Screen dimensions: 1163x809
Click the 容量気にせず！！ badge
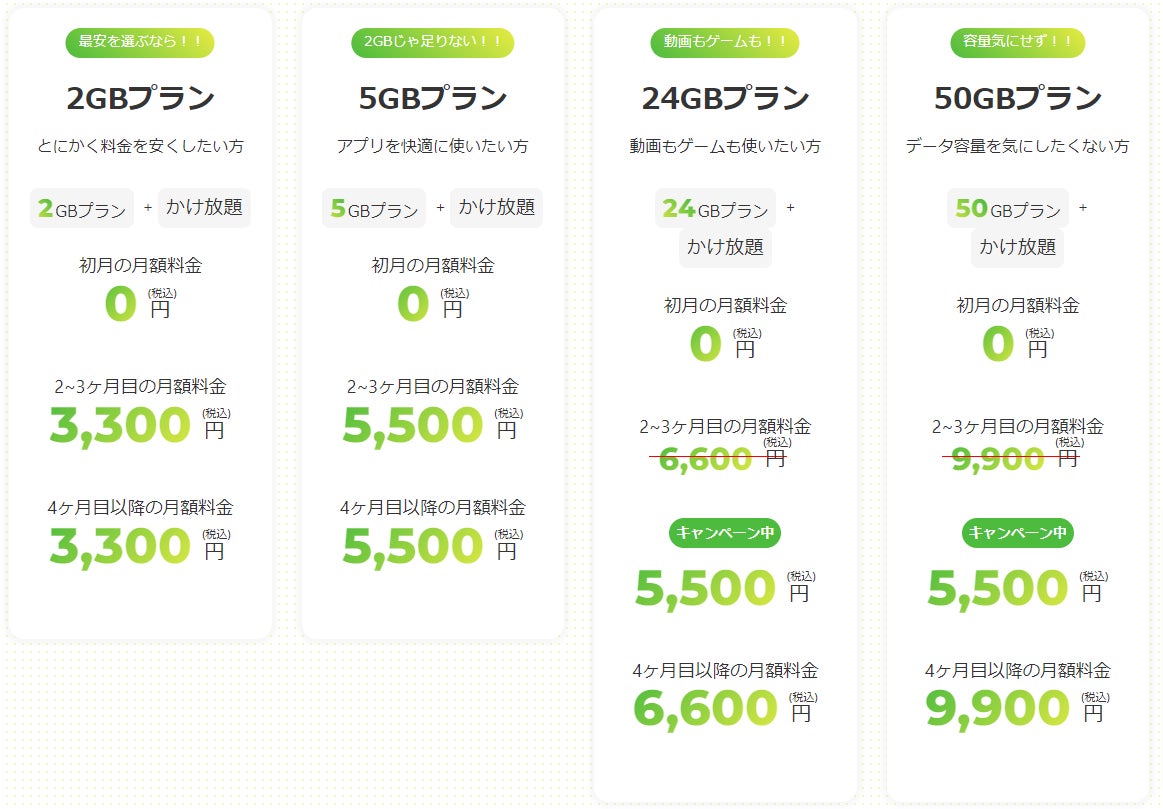tap(1017, 42)
